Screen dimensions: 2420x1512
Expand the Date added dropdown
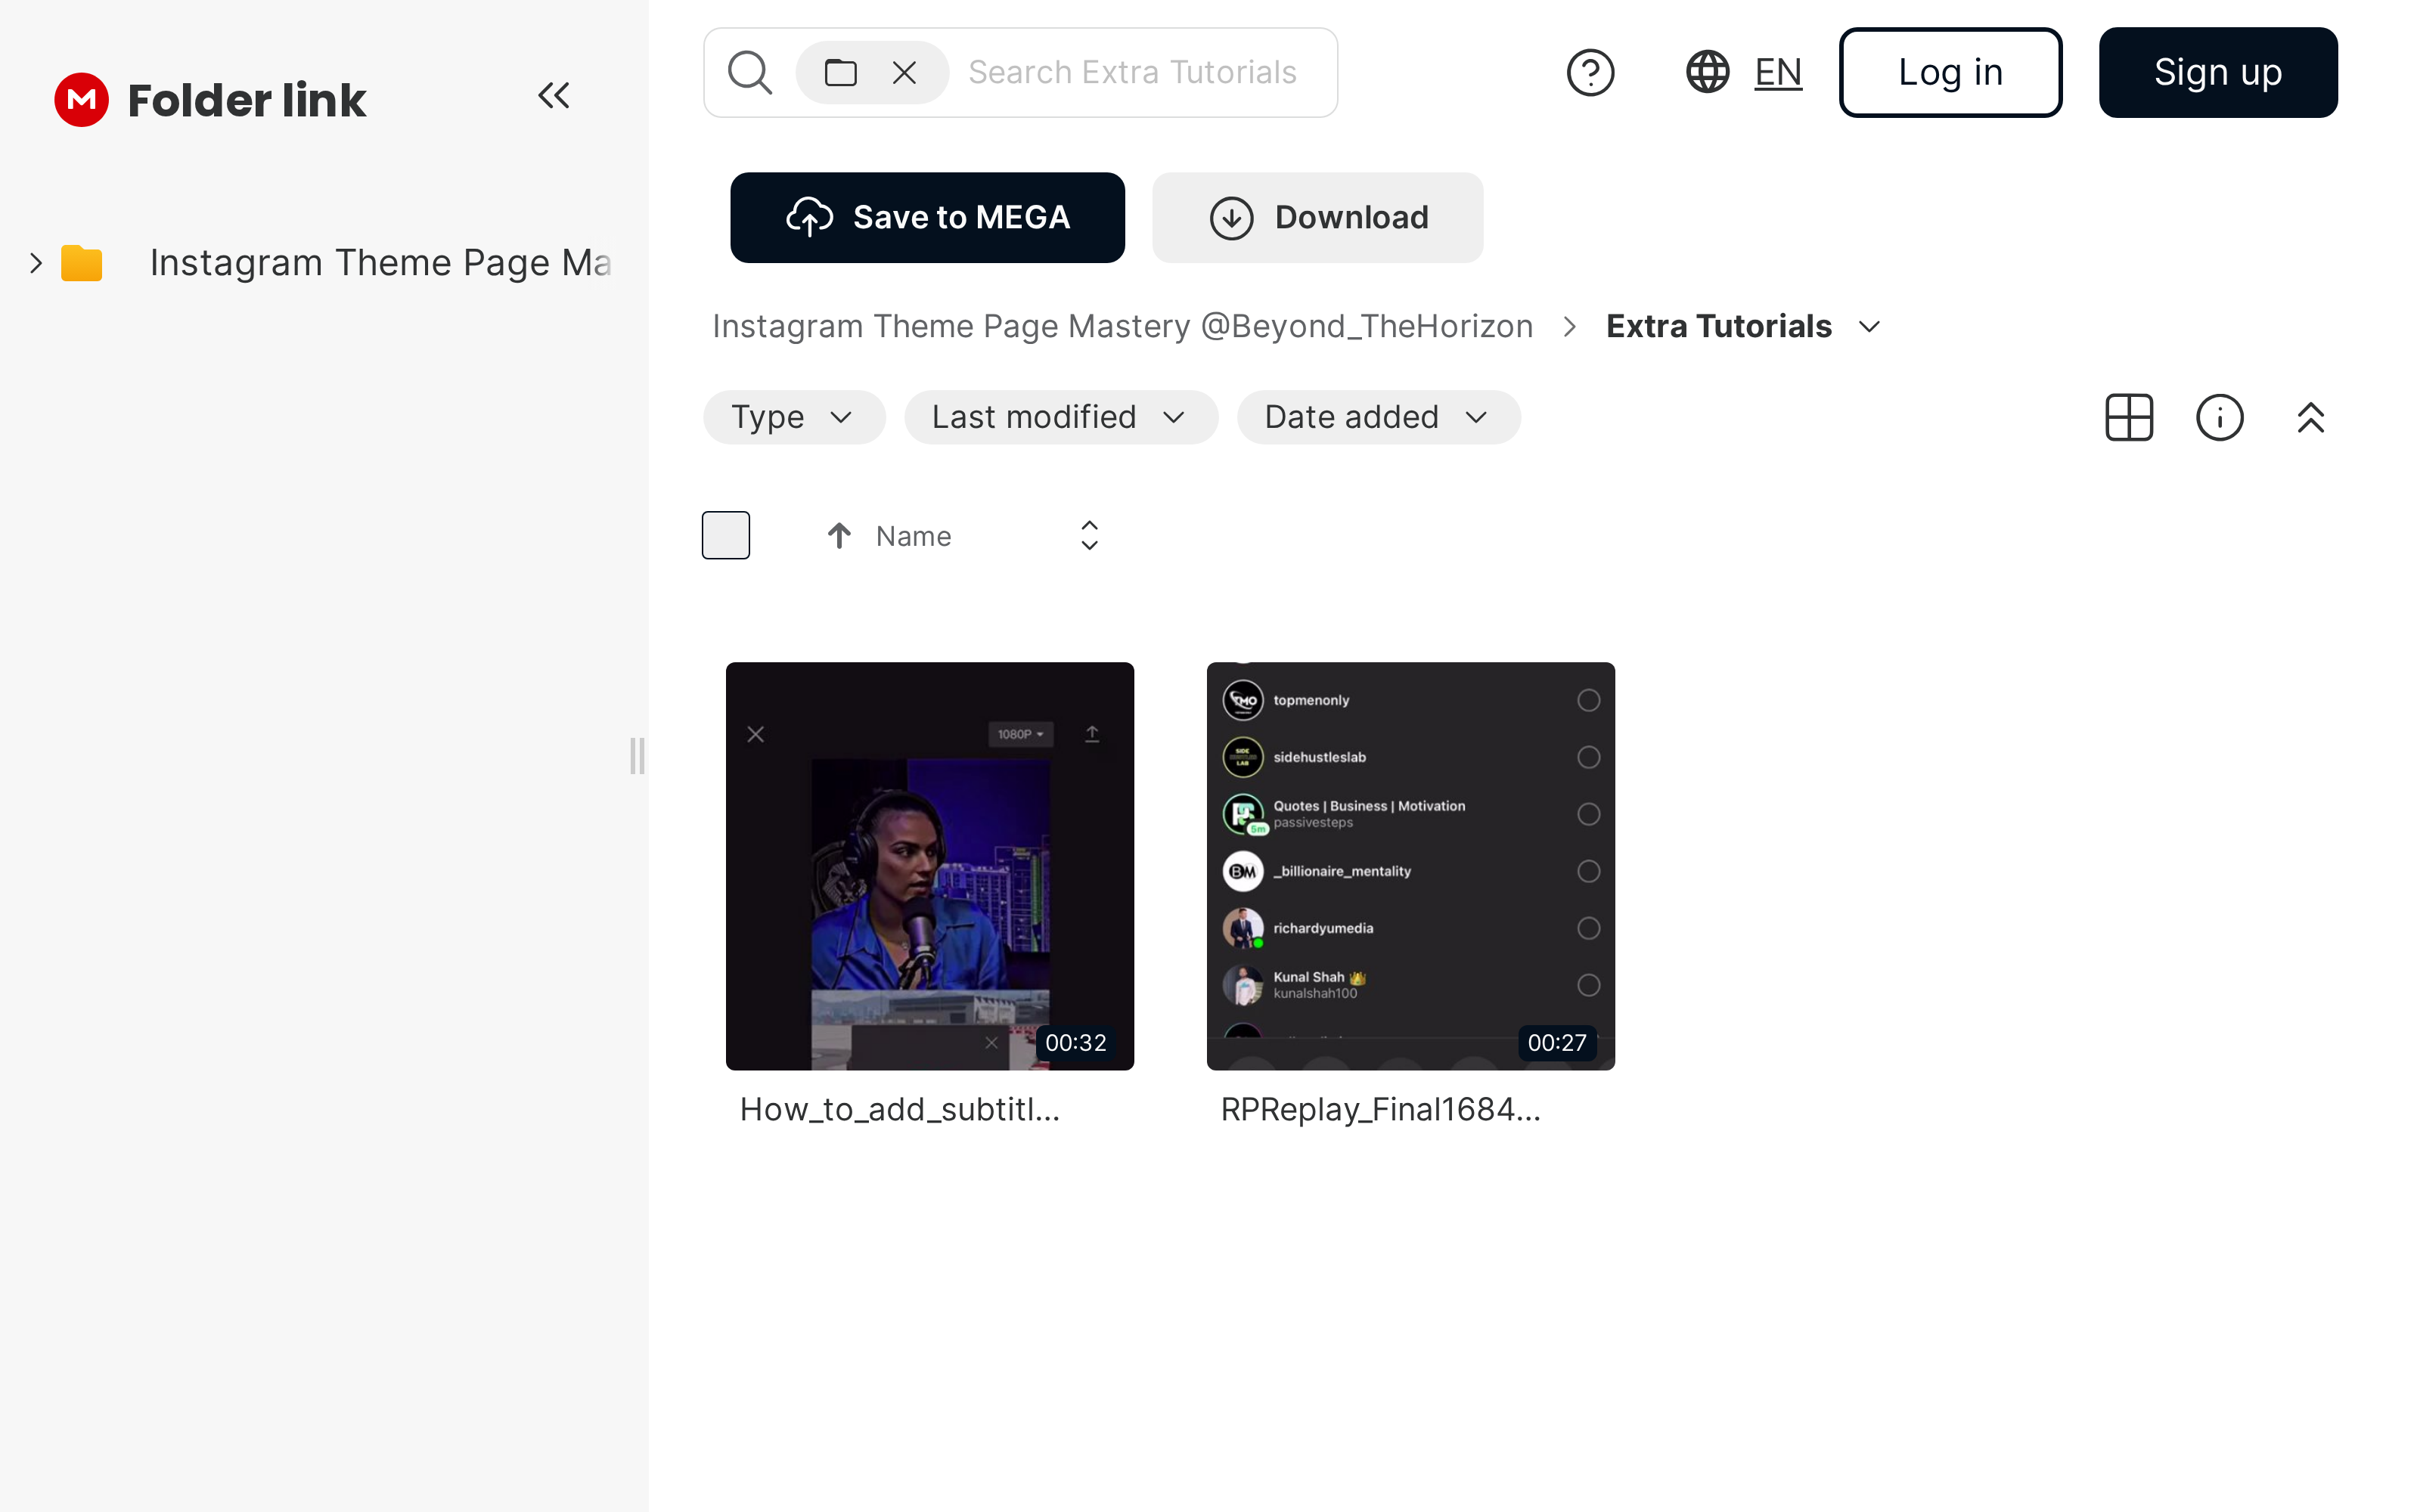tap(1377, 417)
